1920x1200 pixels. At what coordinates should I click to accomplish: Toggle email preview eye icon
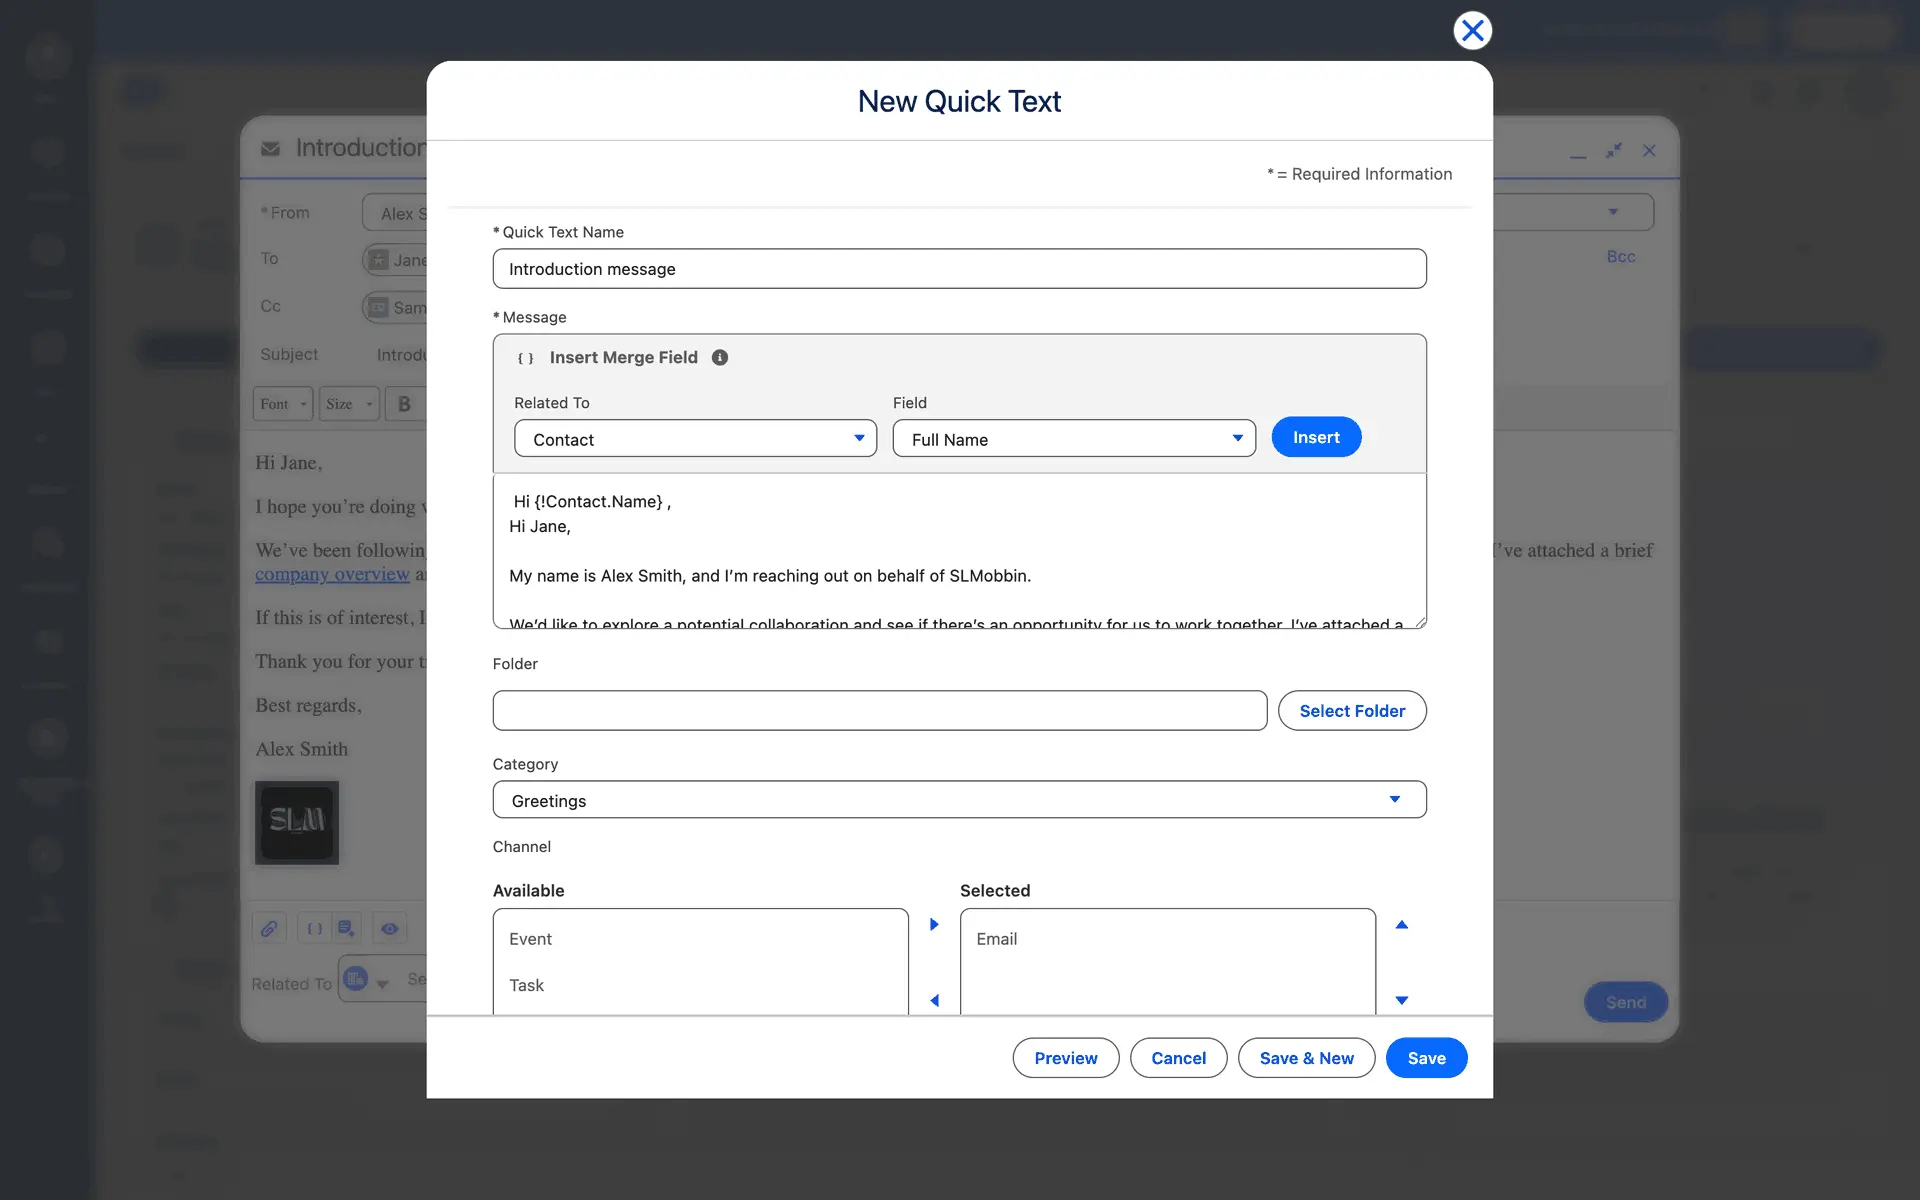point(389,929)
